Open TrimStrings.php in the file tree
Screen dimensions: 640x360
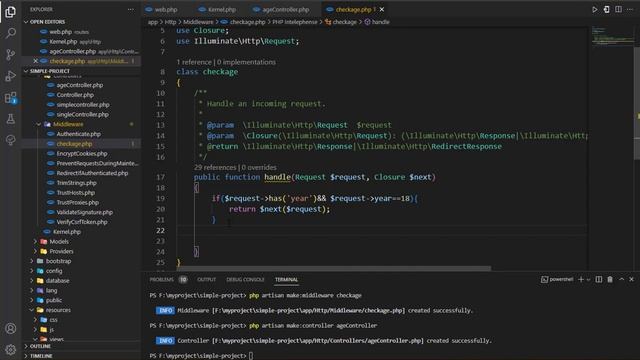76,183
